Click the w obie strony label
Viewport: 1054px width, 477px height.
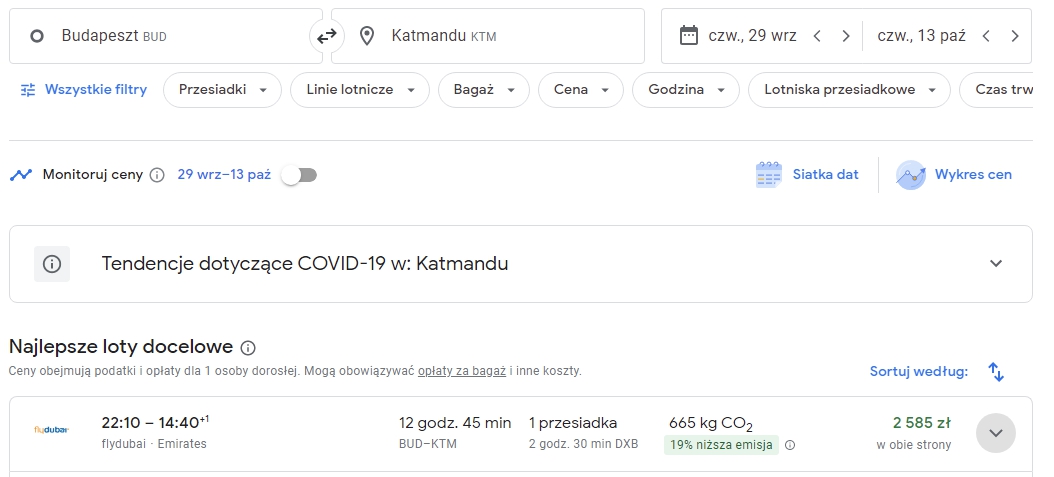pos(914,445)
